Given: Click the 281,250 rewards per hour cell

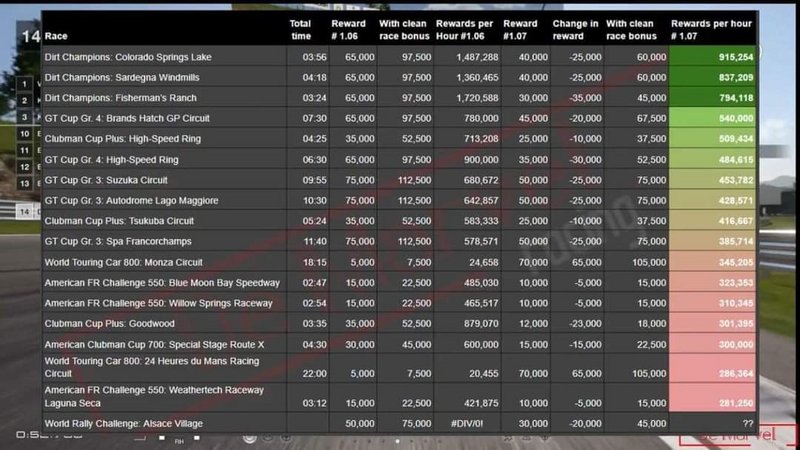Looking at the screenshot, I should (x=712, y=397).
